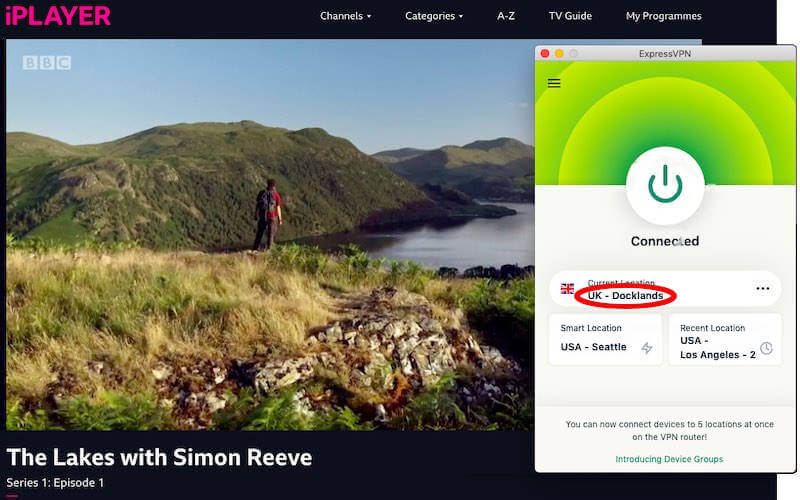Screen dimensions: 800x500
Task: Click the title The Lakes with Simon Reeve
Action: point(159,457)
